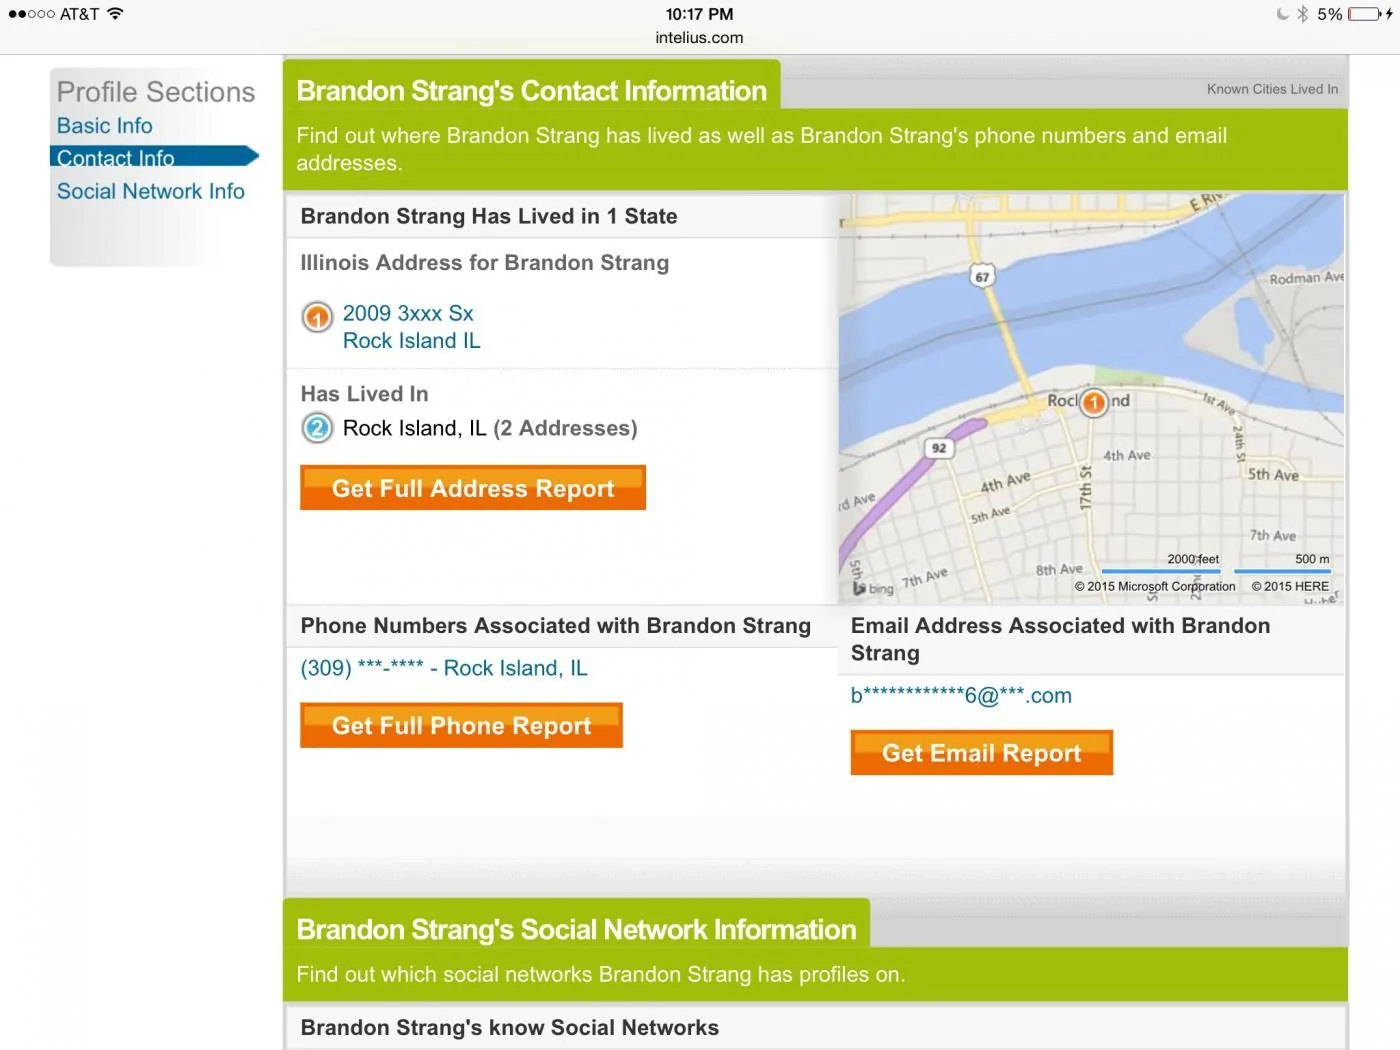
Task: Click the Get Full Address Report button
Action: point(473,488)
